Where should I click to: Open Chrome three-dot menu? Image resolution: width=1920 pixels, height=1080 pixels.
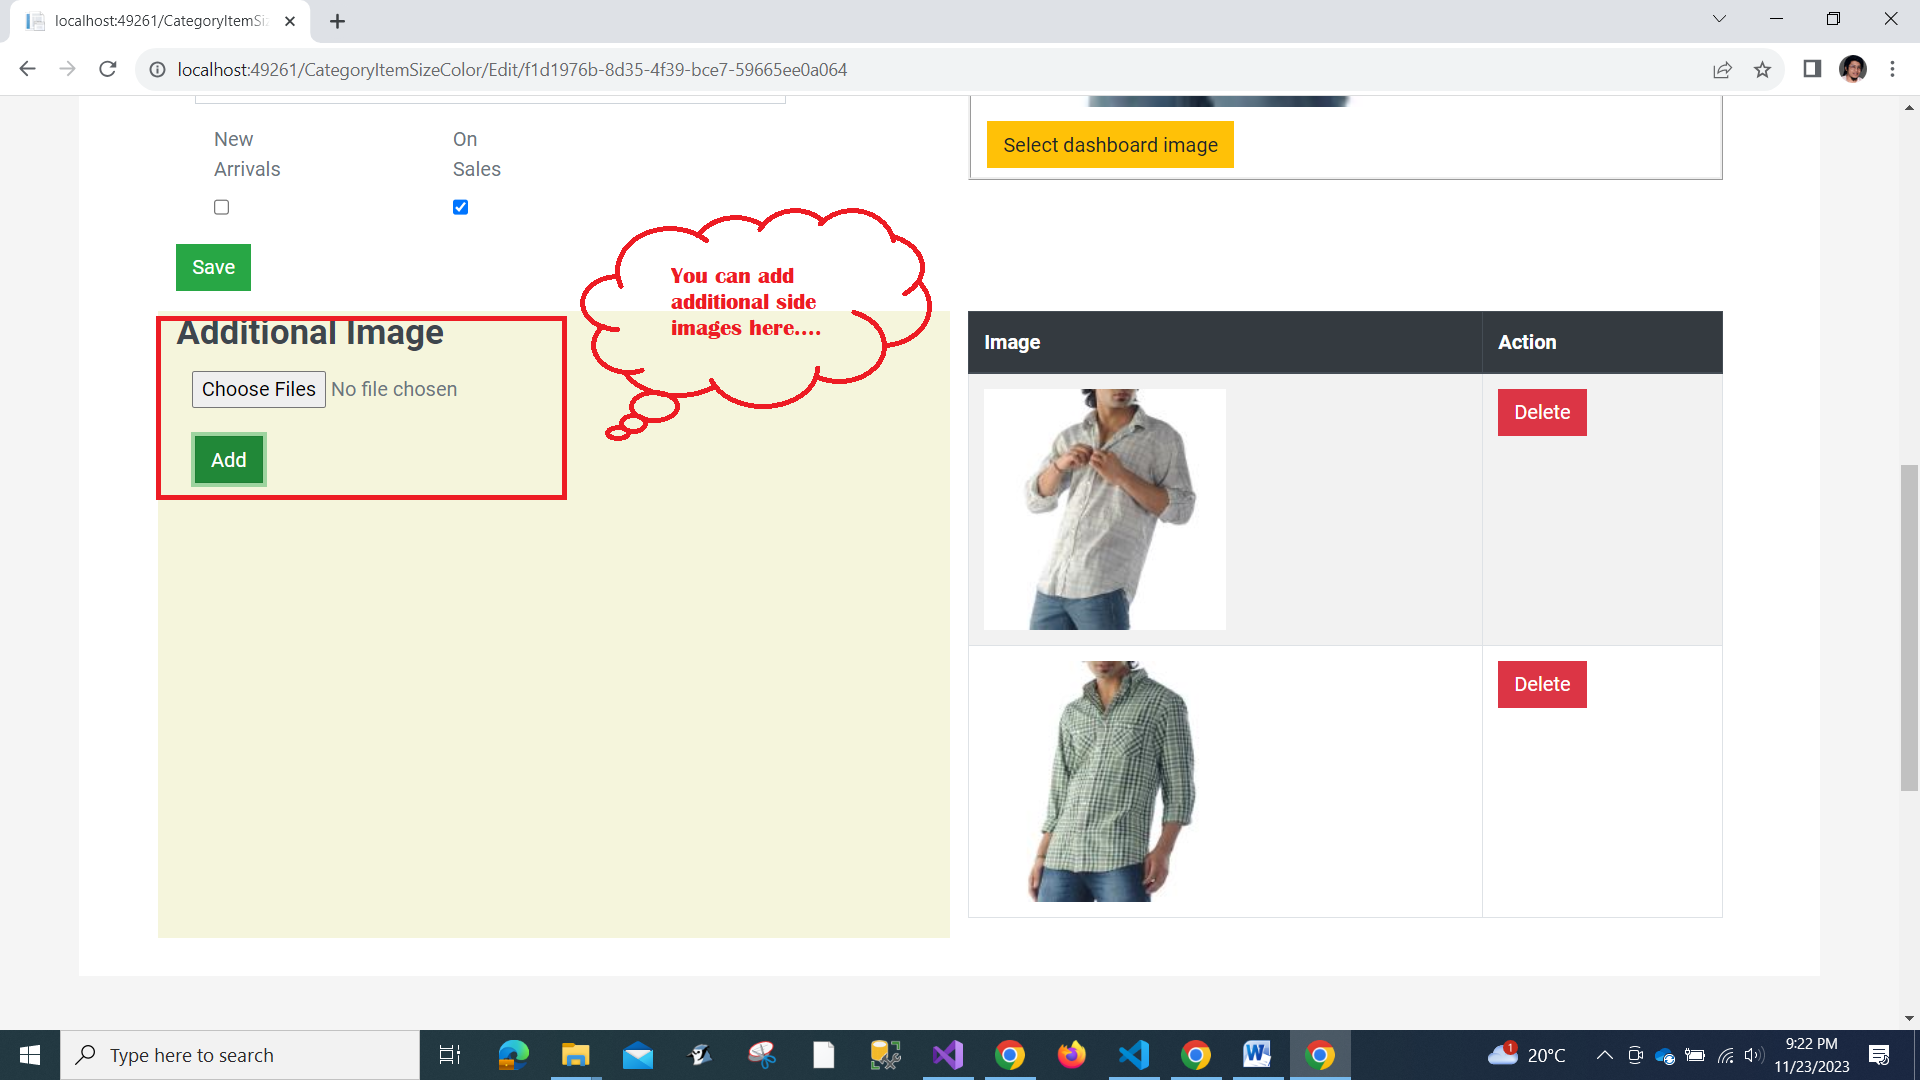pos(1892,69)
